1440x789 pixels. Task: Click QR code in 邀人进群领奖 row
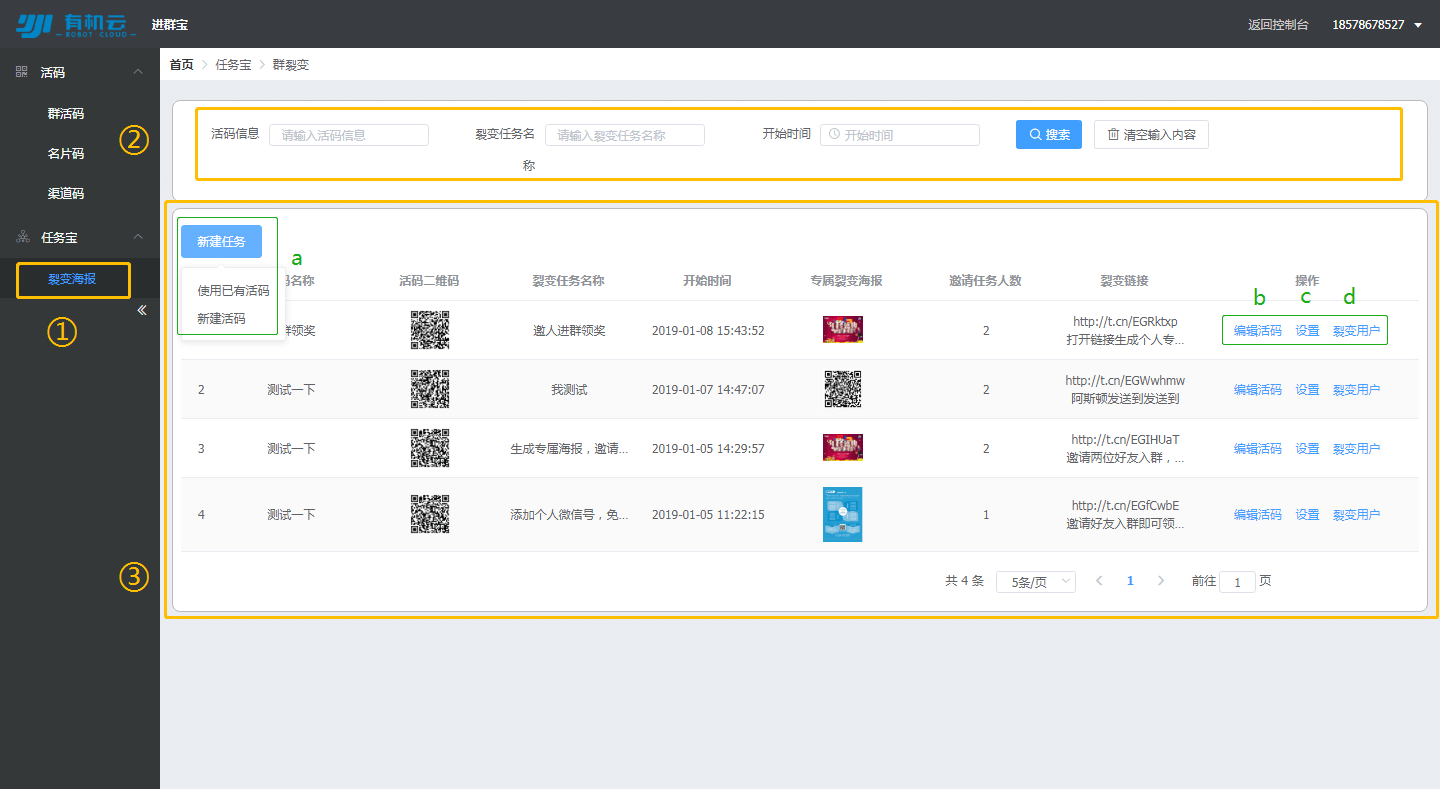[x=430, y=330]
